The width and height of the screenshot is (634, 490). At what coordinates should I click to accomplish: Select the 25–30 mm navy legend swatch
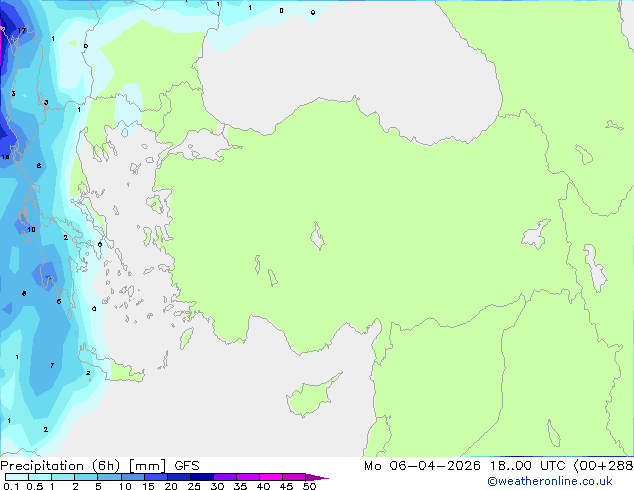pos(202,477)
